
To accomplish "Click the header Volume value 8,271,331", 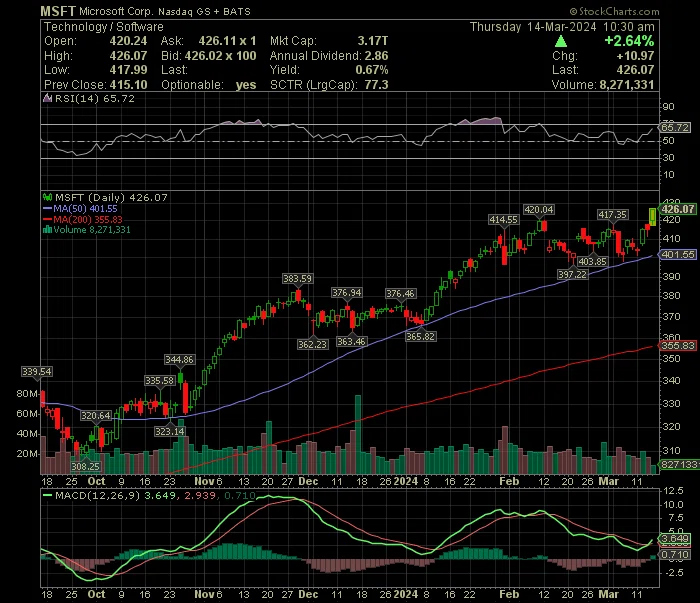I will click(x=627, y=85).
